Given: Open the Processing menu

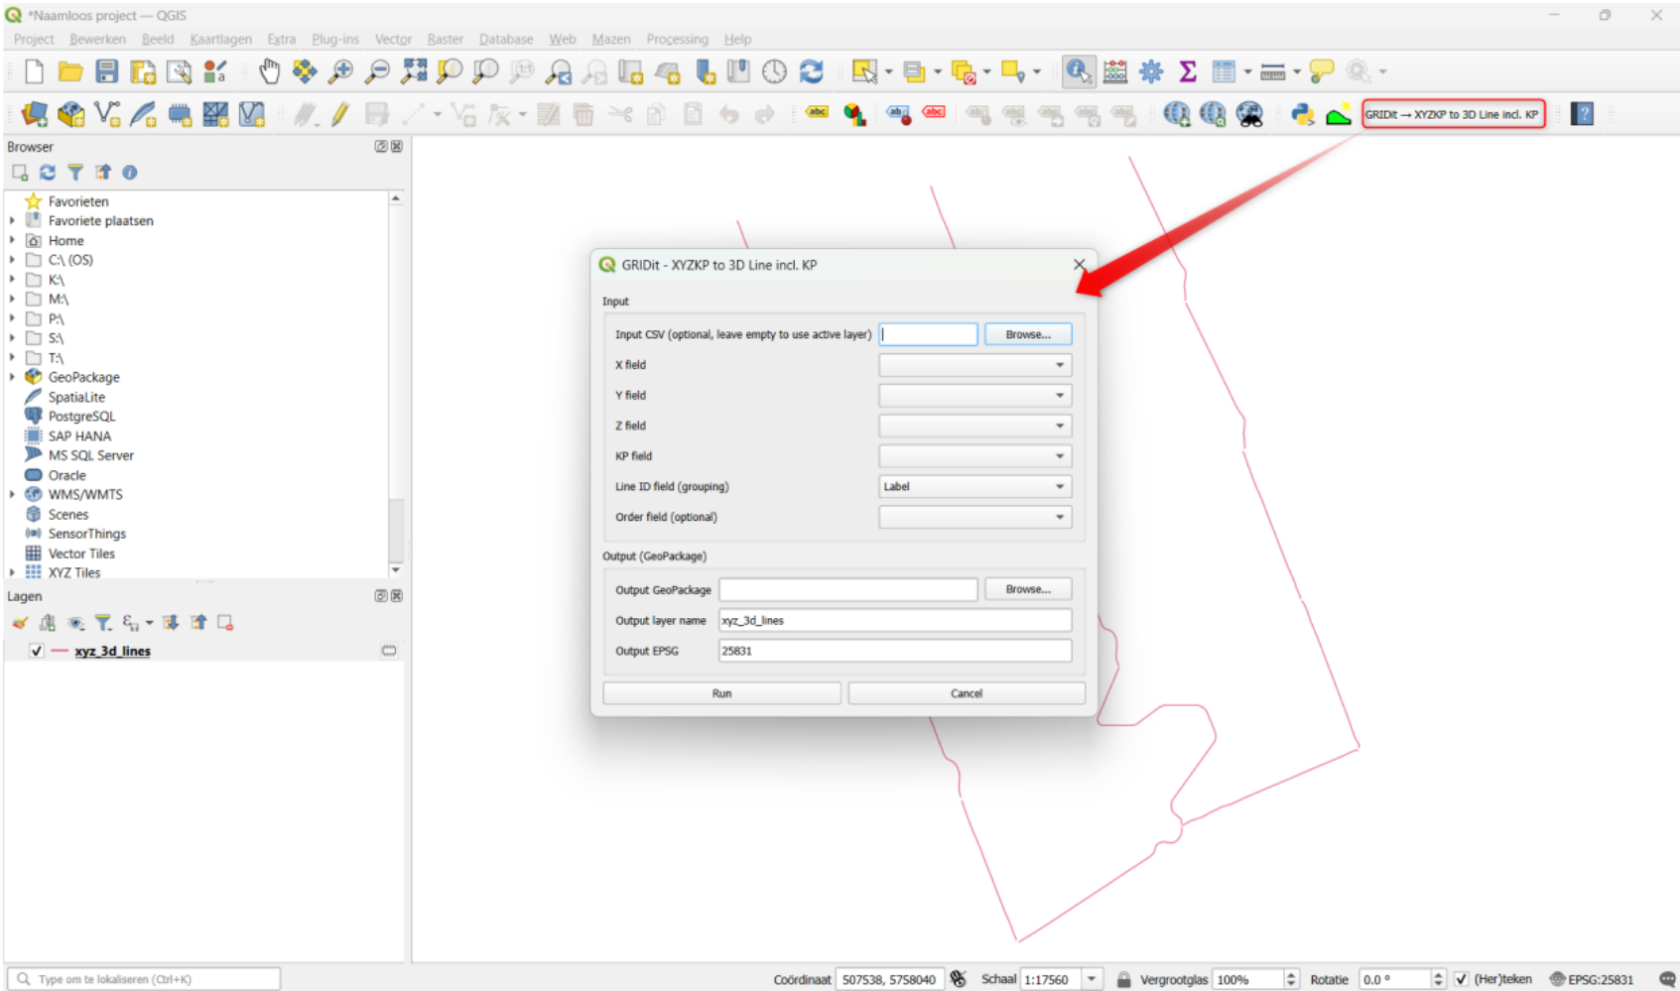Looking at the screenshot, I should (x=677, y=39).
